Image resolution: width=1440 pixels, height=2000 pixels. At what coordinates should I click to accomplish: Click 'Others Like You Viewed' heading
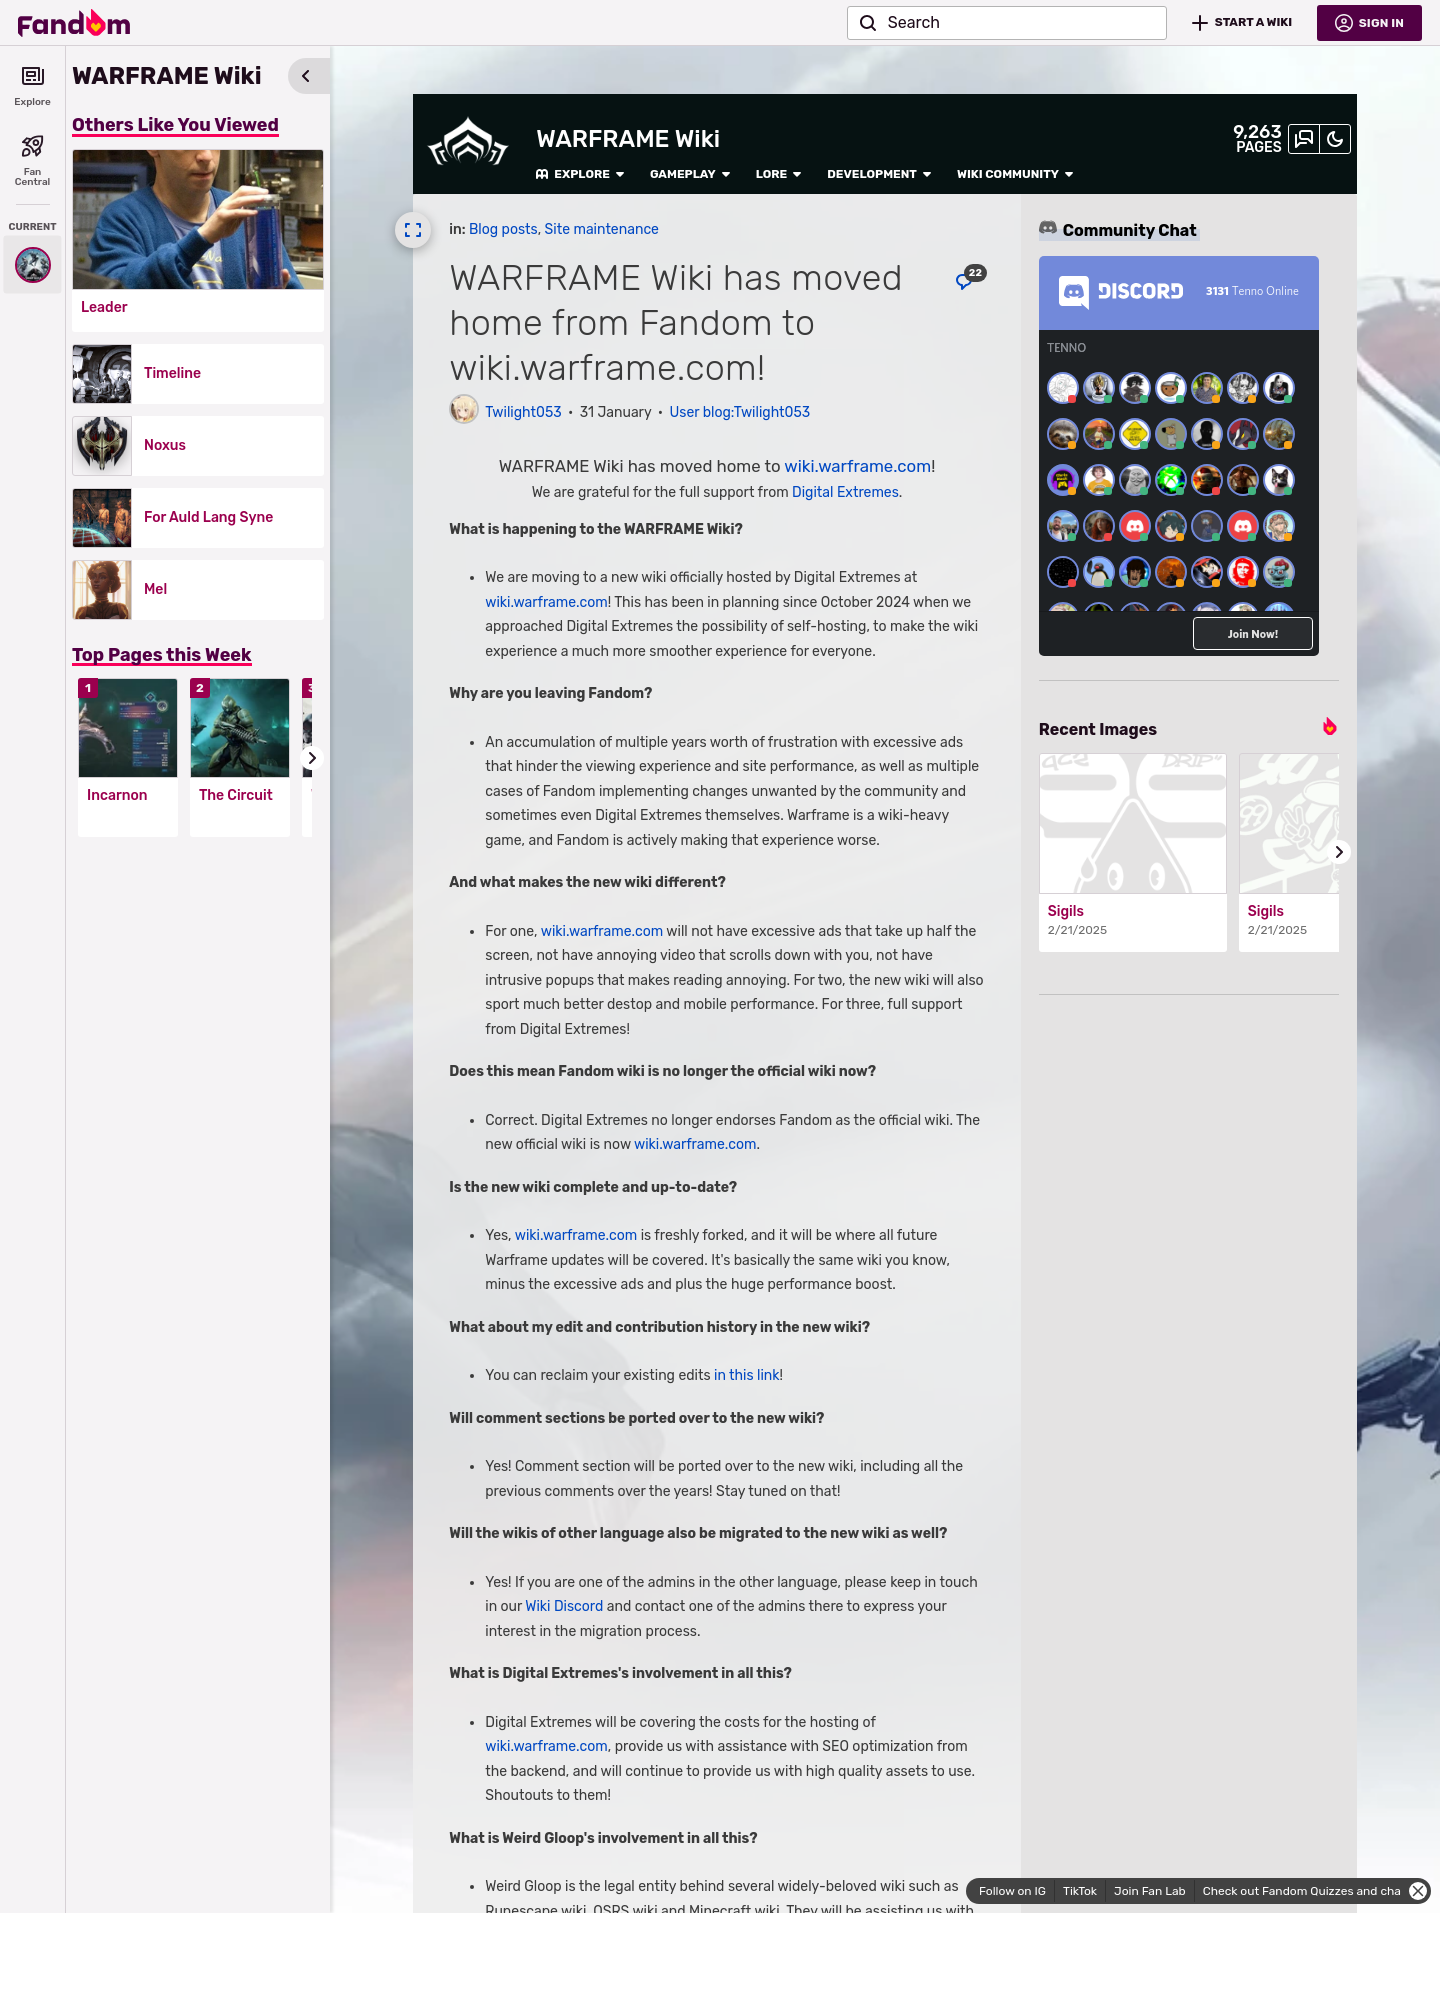click(x=175, y=125)
